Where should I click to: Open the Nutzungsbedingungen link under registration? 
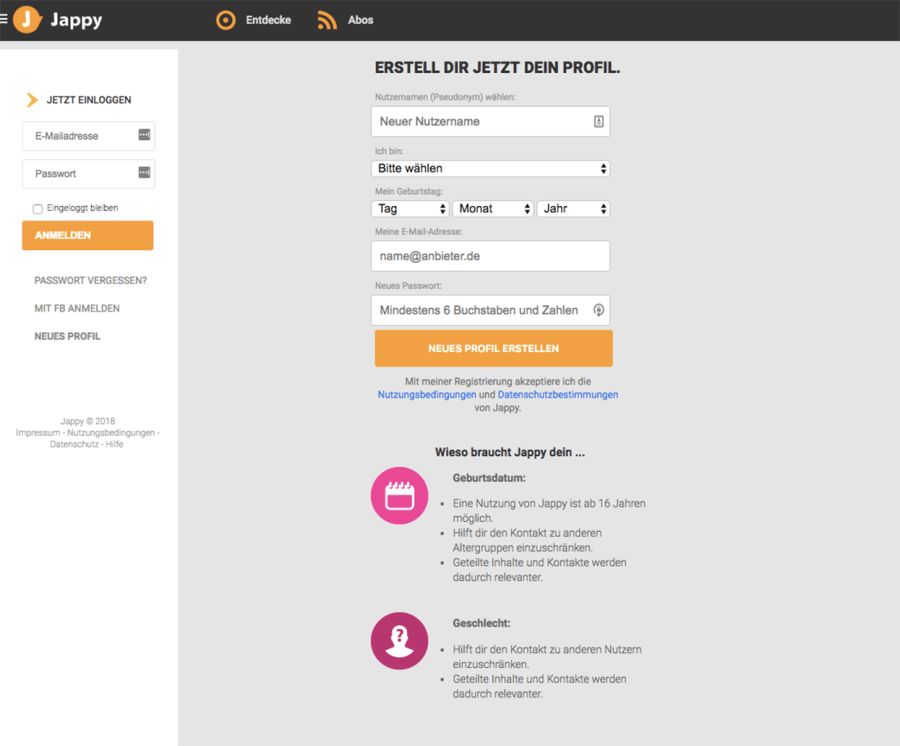(x=426, y=395)
